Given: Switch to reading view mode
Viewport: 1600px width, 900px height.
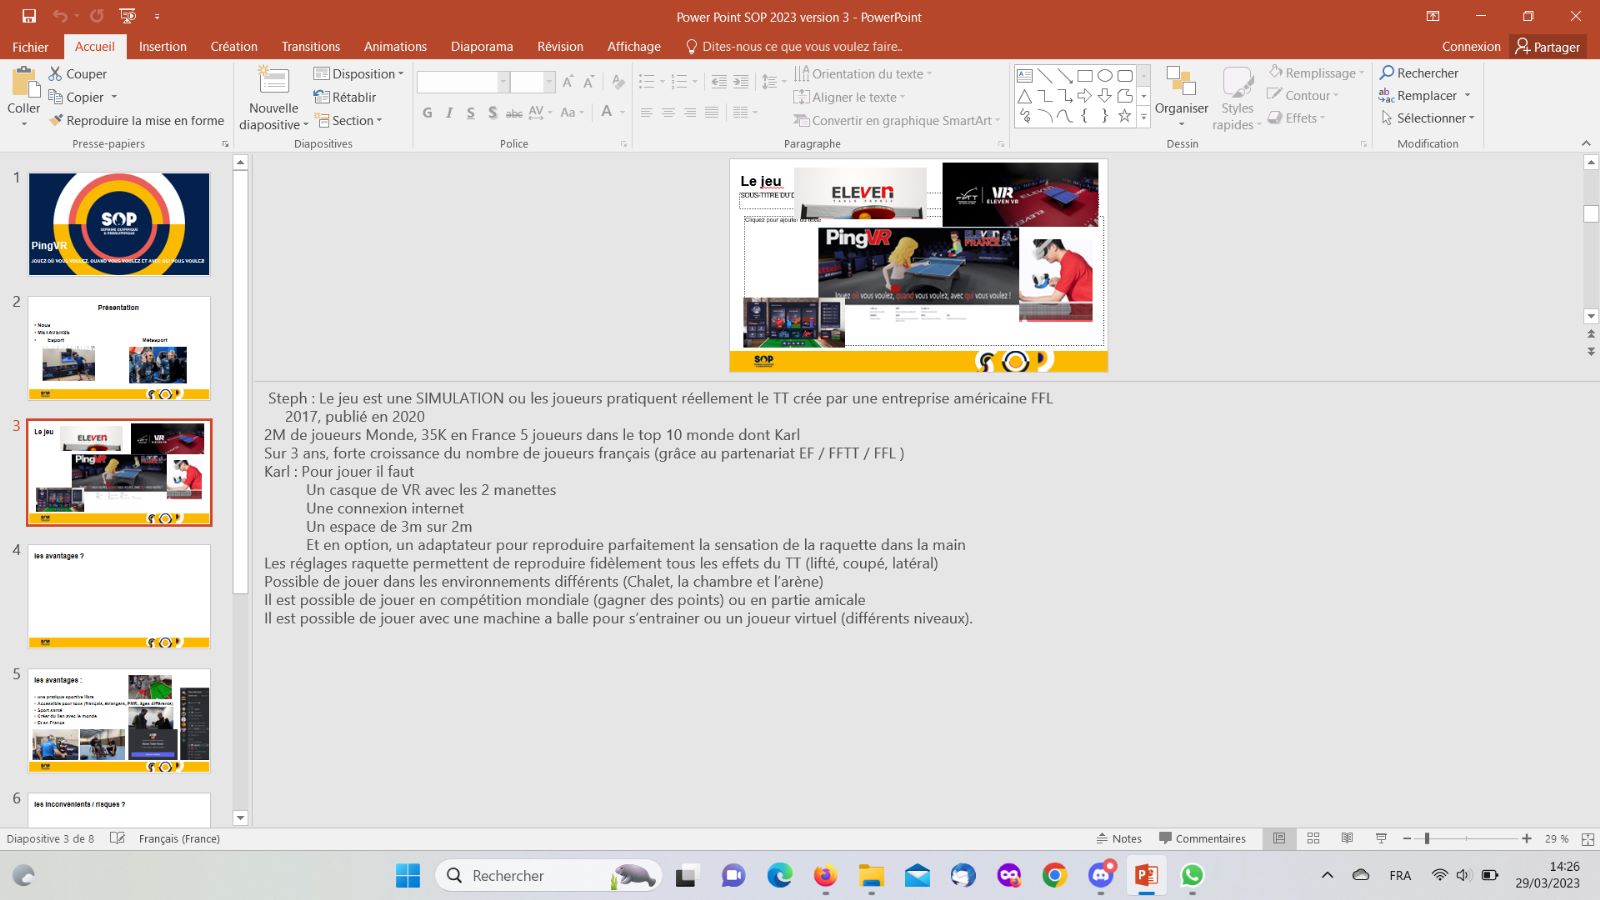Looking at the screenshot, I should point(1347,839).
